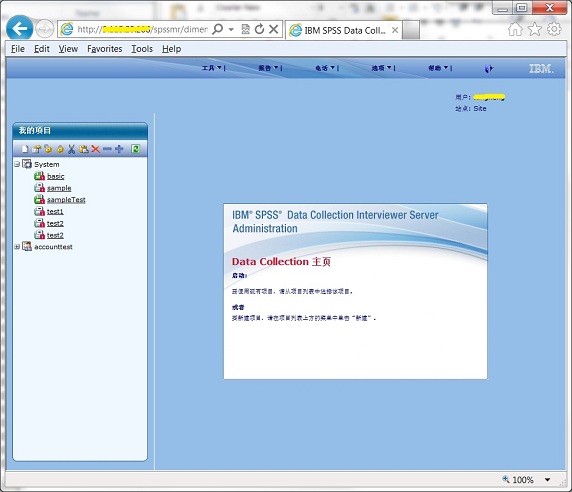Screen dimensions: 572x492
Task: Click the green Refresh list icon
Action: coord(135,149)
